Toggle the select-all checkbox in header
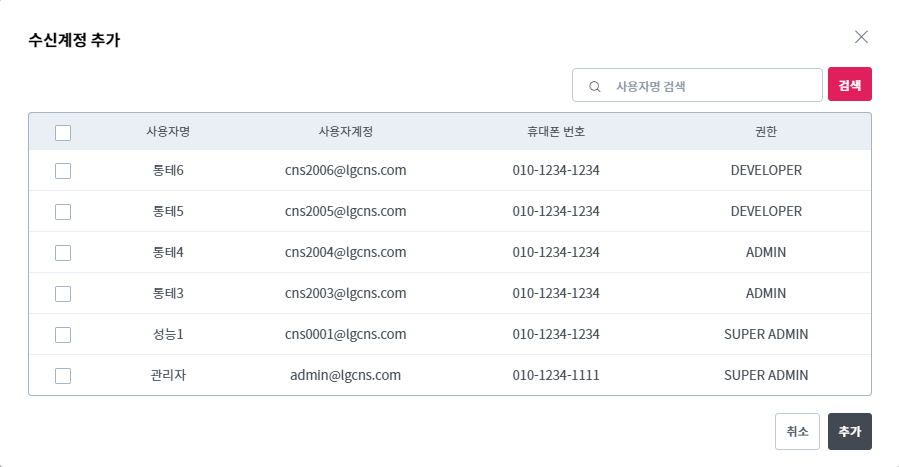 (x=63, y=132)
